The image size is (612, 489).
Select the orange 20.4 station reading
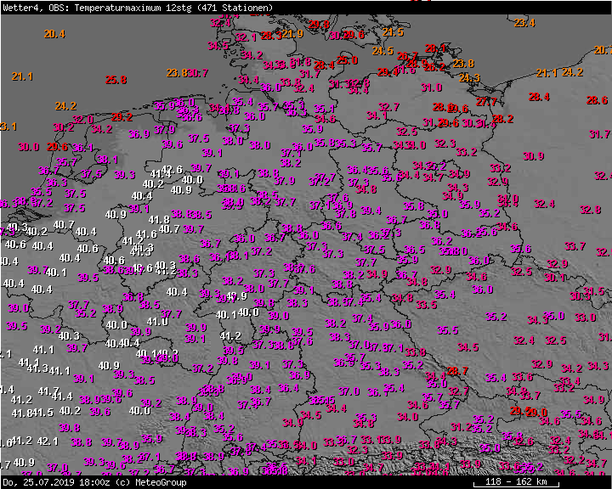pos(54,34)
